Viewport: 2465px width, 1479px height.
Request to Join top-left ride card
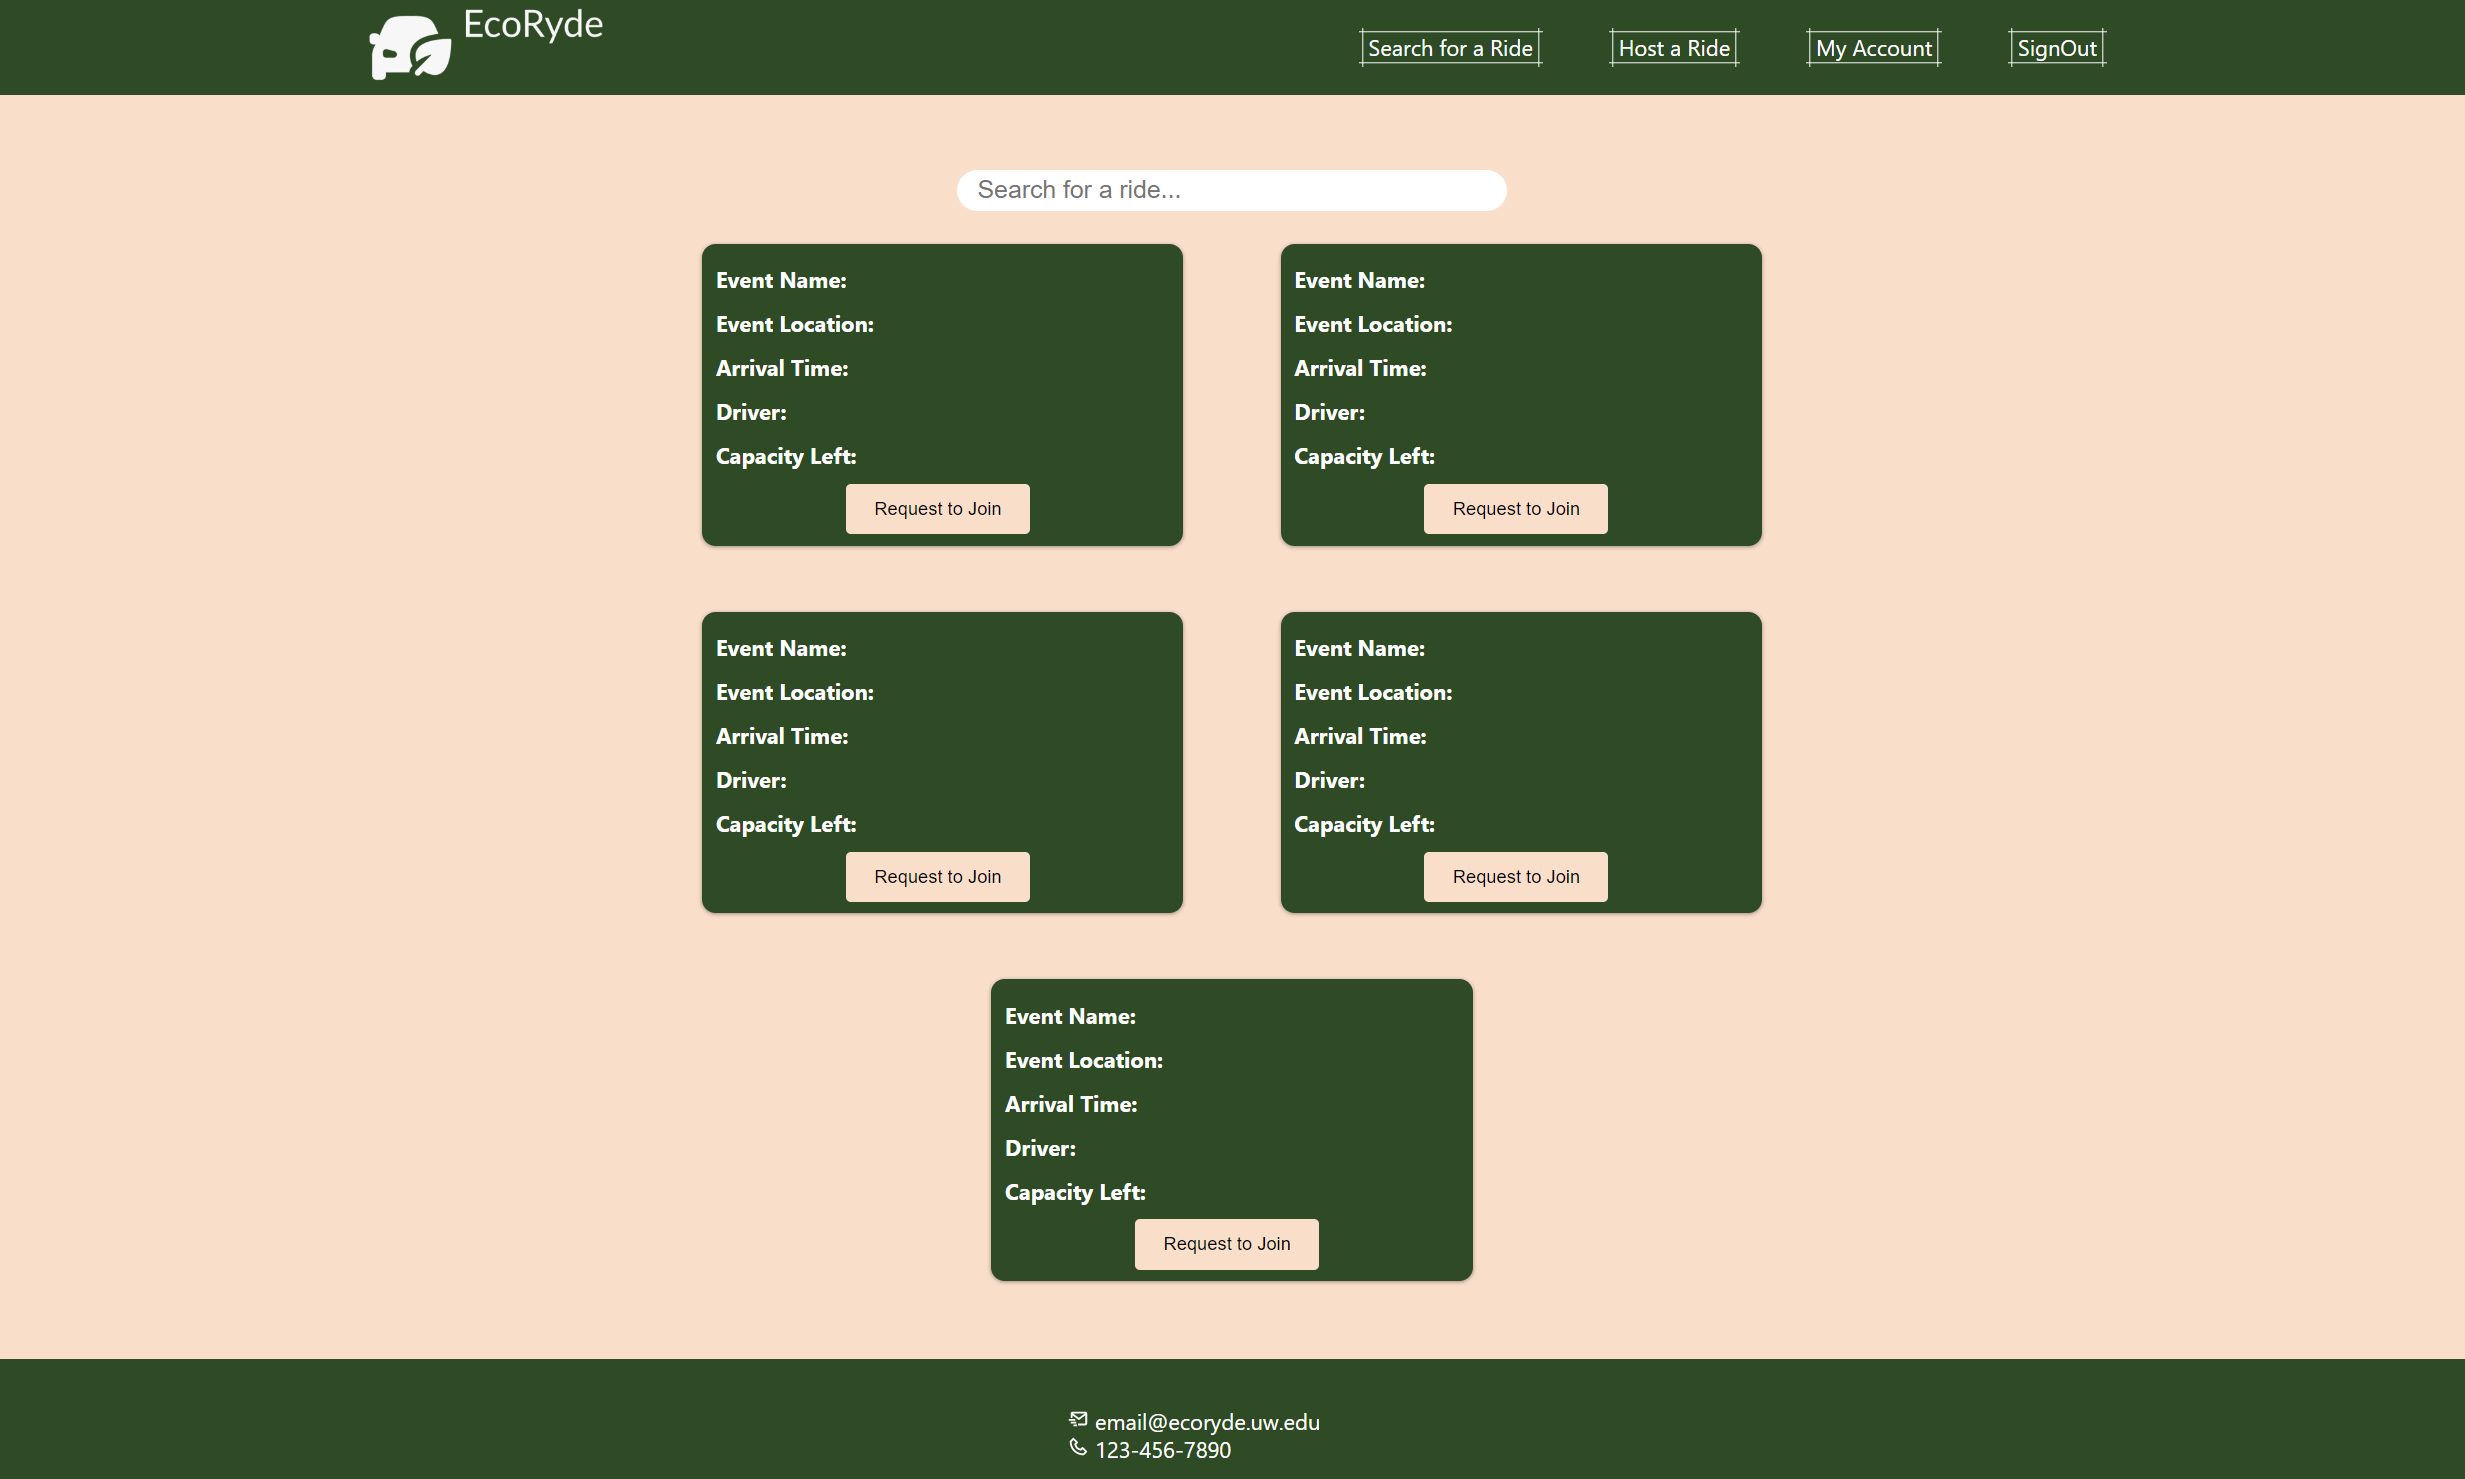pos(937,509)
